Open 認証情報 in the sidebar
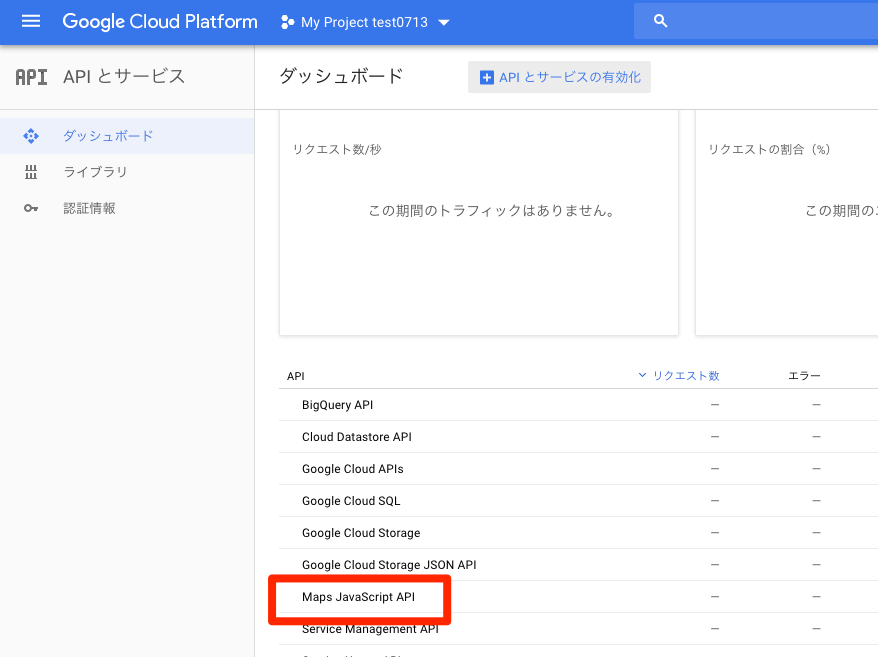 point(127,208)
